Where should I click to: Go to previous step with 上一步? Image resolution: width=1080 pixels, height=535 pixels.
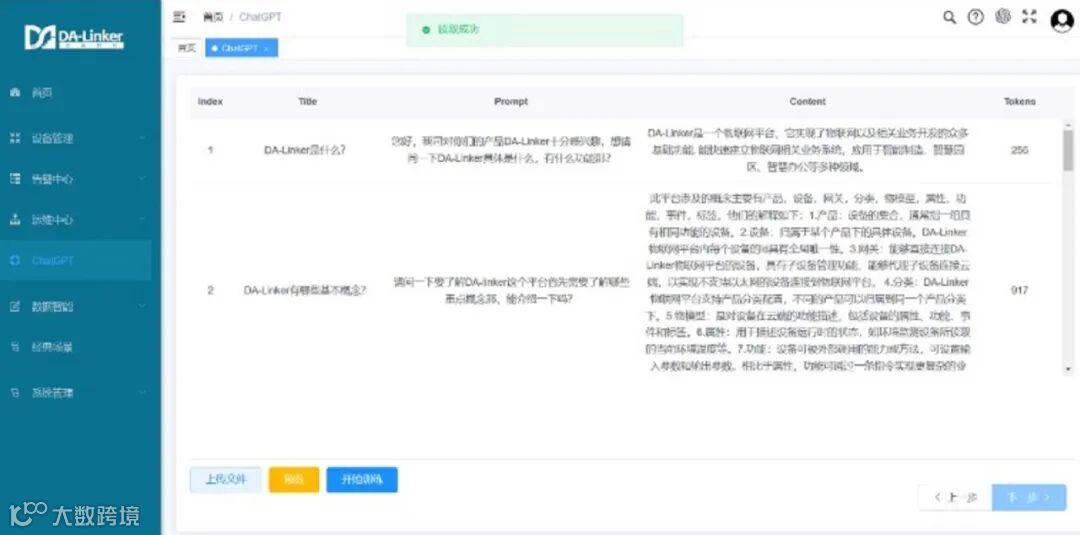[x=955, y=497]
